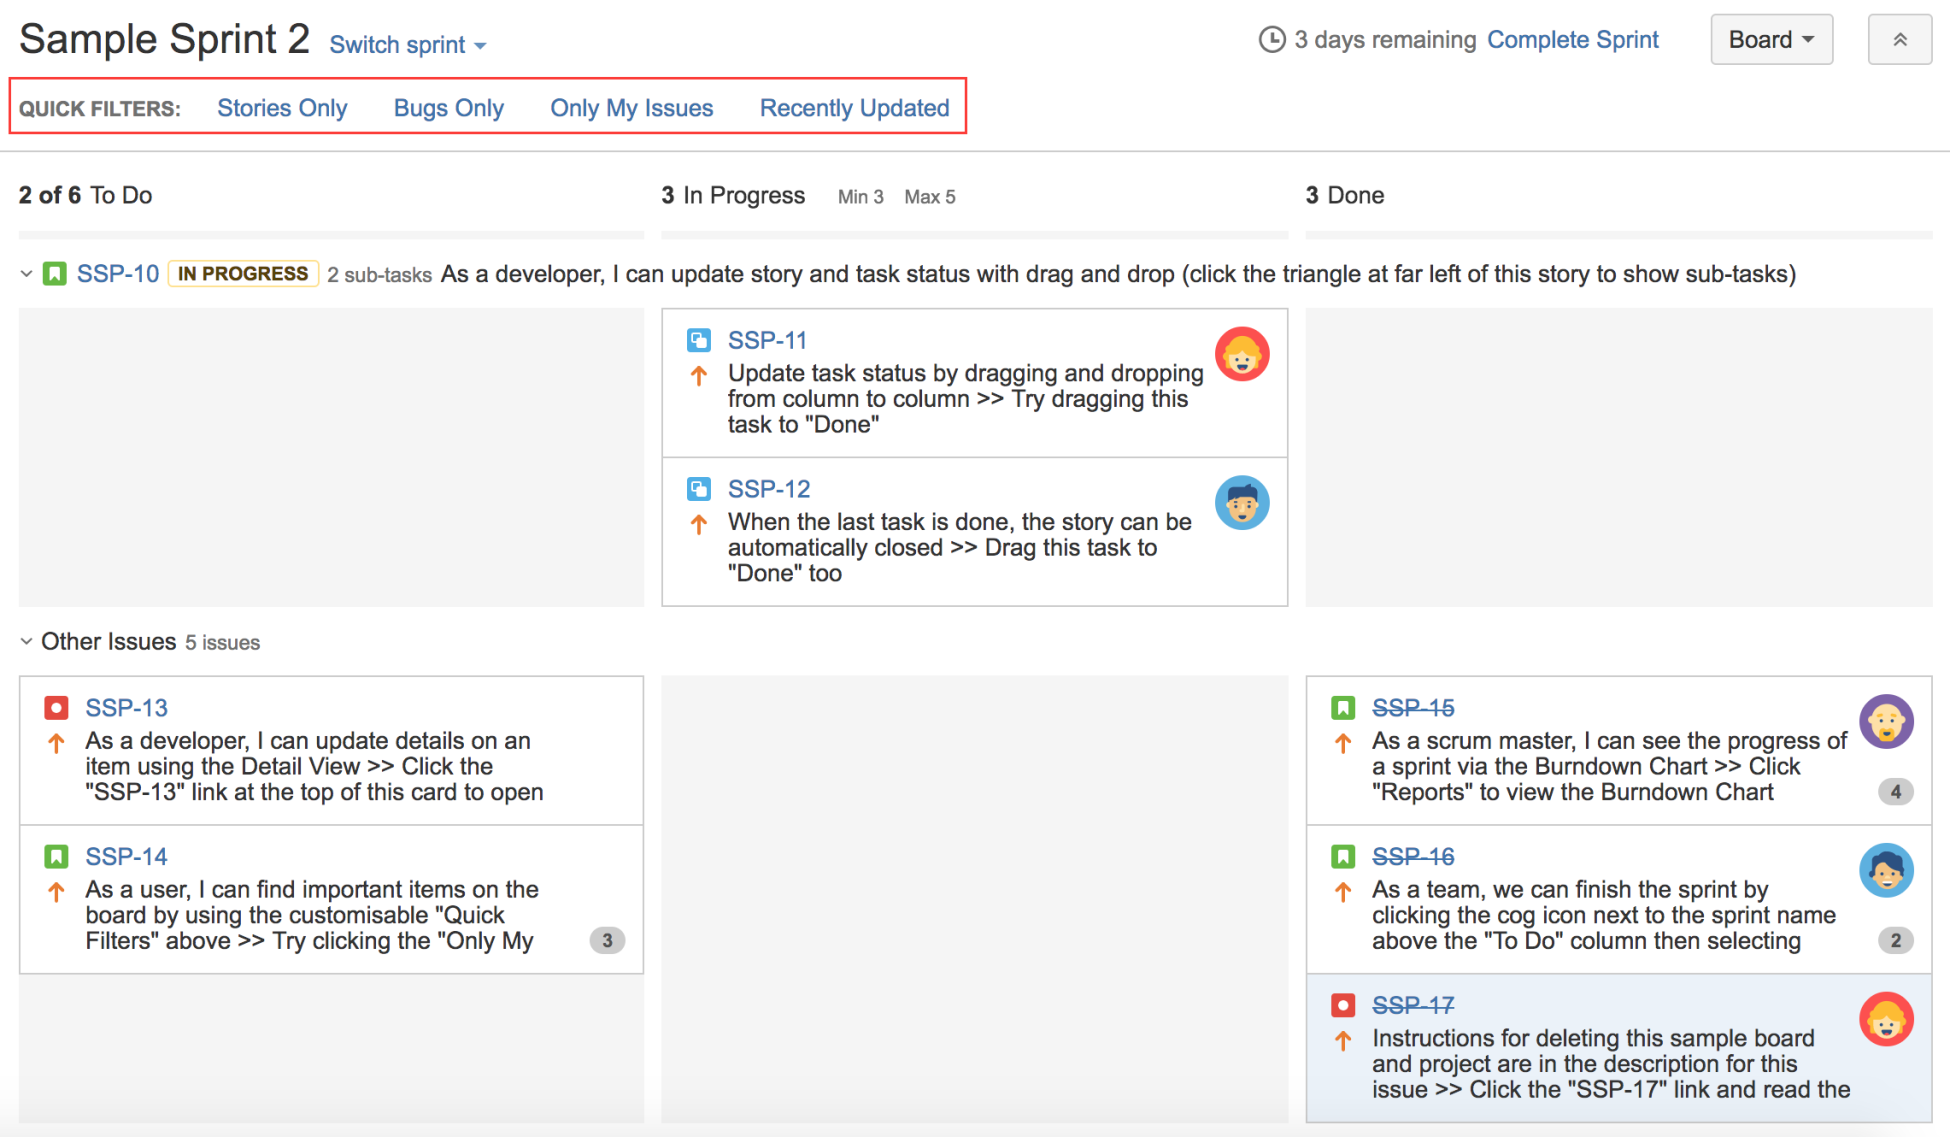Screen dimensions: 1950x1137
Task: Click the red bug icon on SSP-13
Action: coord(56,708)
